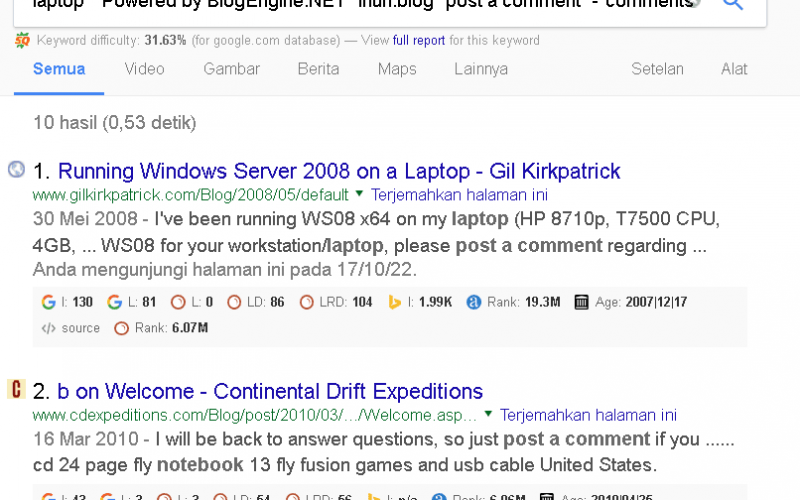Image resolution: width=800 pixels, height=500 pixels.
Task: Click Alexa icon for Rank: 19.3M
Action: 473,303
